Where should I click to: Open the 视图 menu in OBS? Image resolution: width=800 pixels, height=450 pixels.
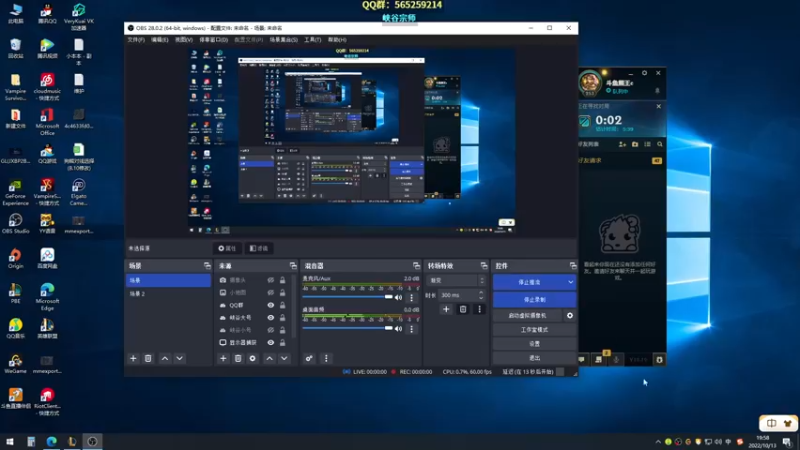tap(184, 40)
